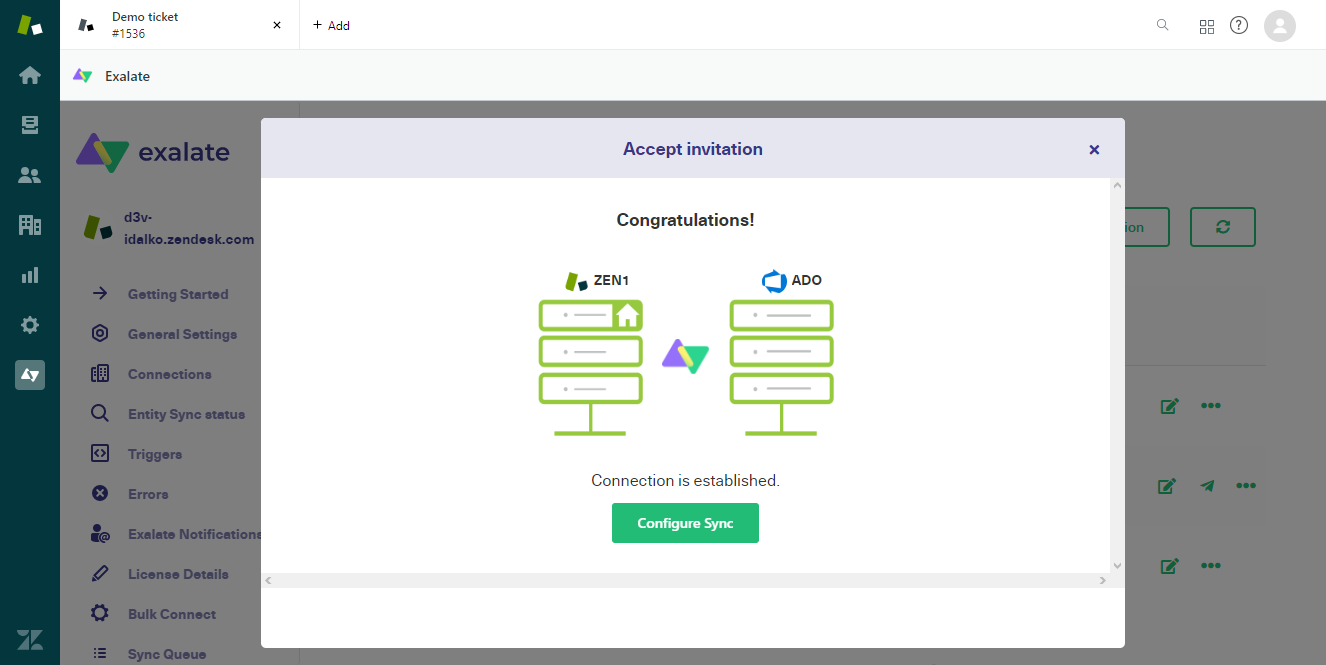The width and height of the screenshot is (1326, 665).
Task: Open Connections in Exalate menu
Action: (x=169, y=374)
